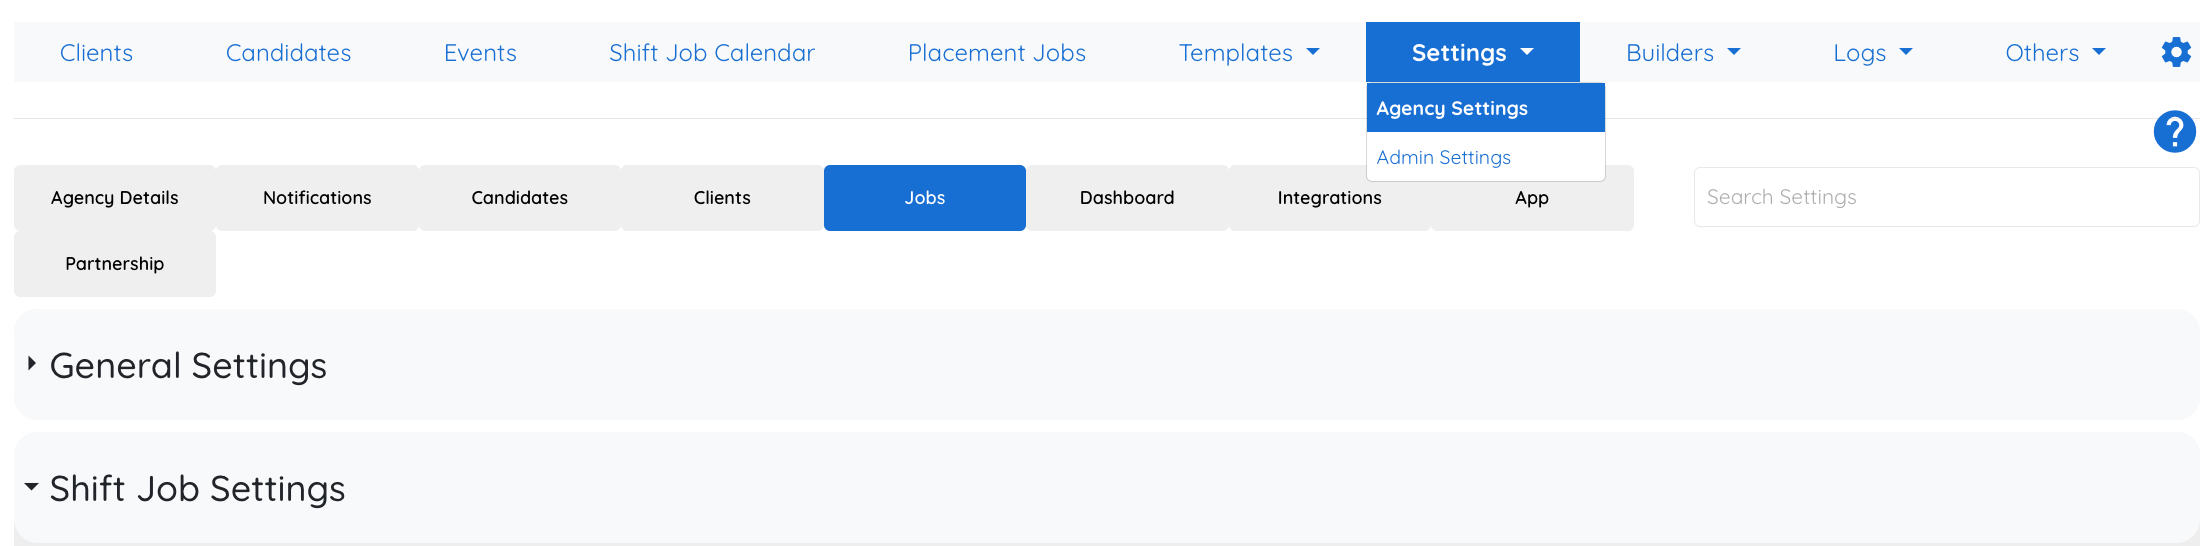Go to the Clients page
Image resolution: width=2210 pixels, height=546 pixels.
point(96,52)
